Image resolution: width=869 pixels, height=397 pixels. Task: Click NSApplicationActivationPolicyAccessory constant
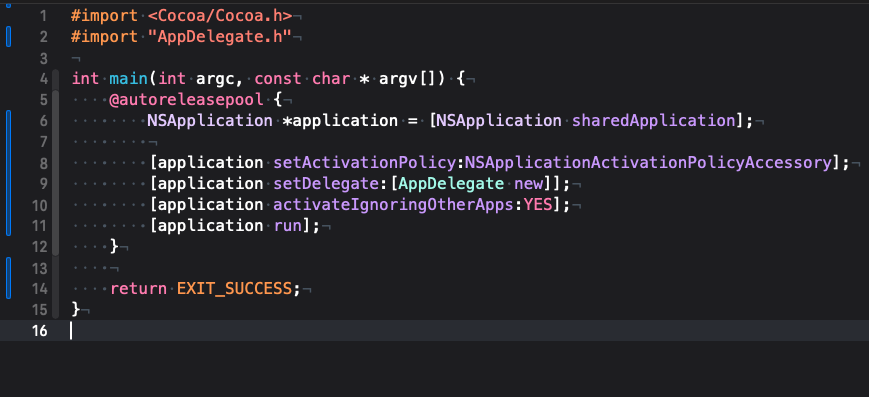[648, 163]
